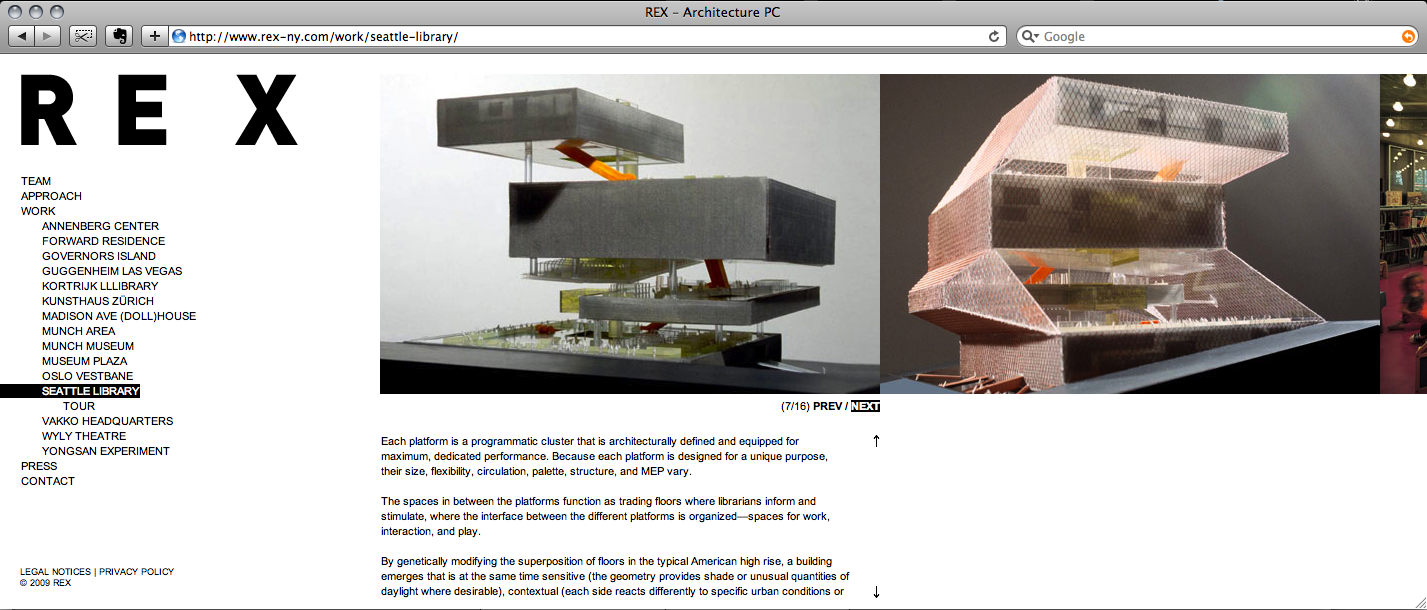The image size is (1427, 610).
Task: Open the TEAM section
Action: point(36,180)
